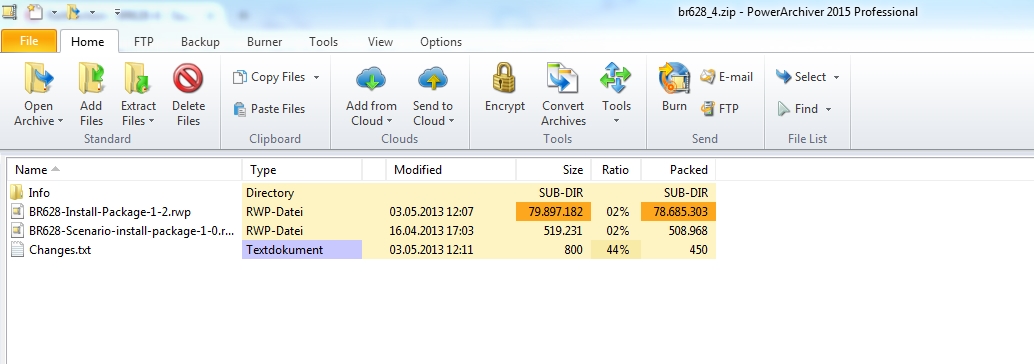The width and height of the screenshot is (1034, 364).
Task: Click the Info folder icon
Action: [x=17, y=193]
